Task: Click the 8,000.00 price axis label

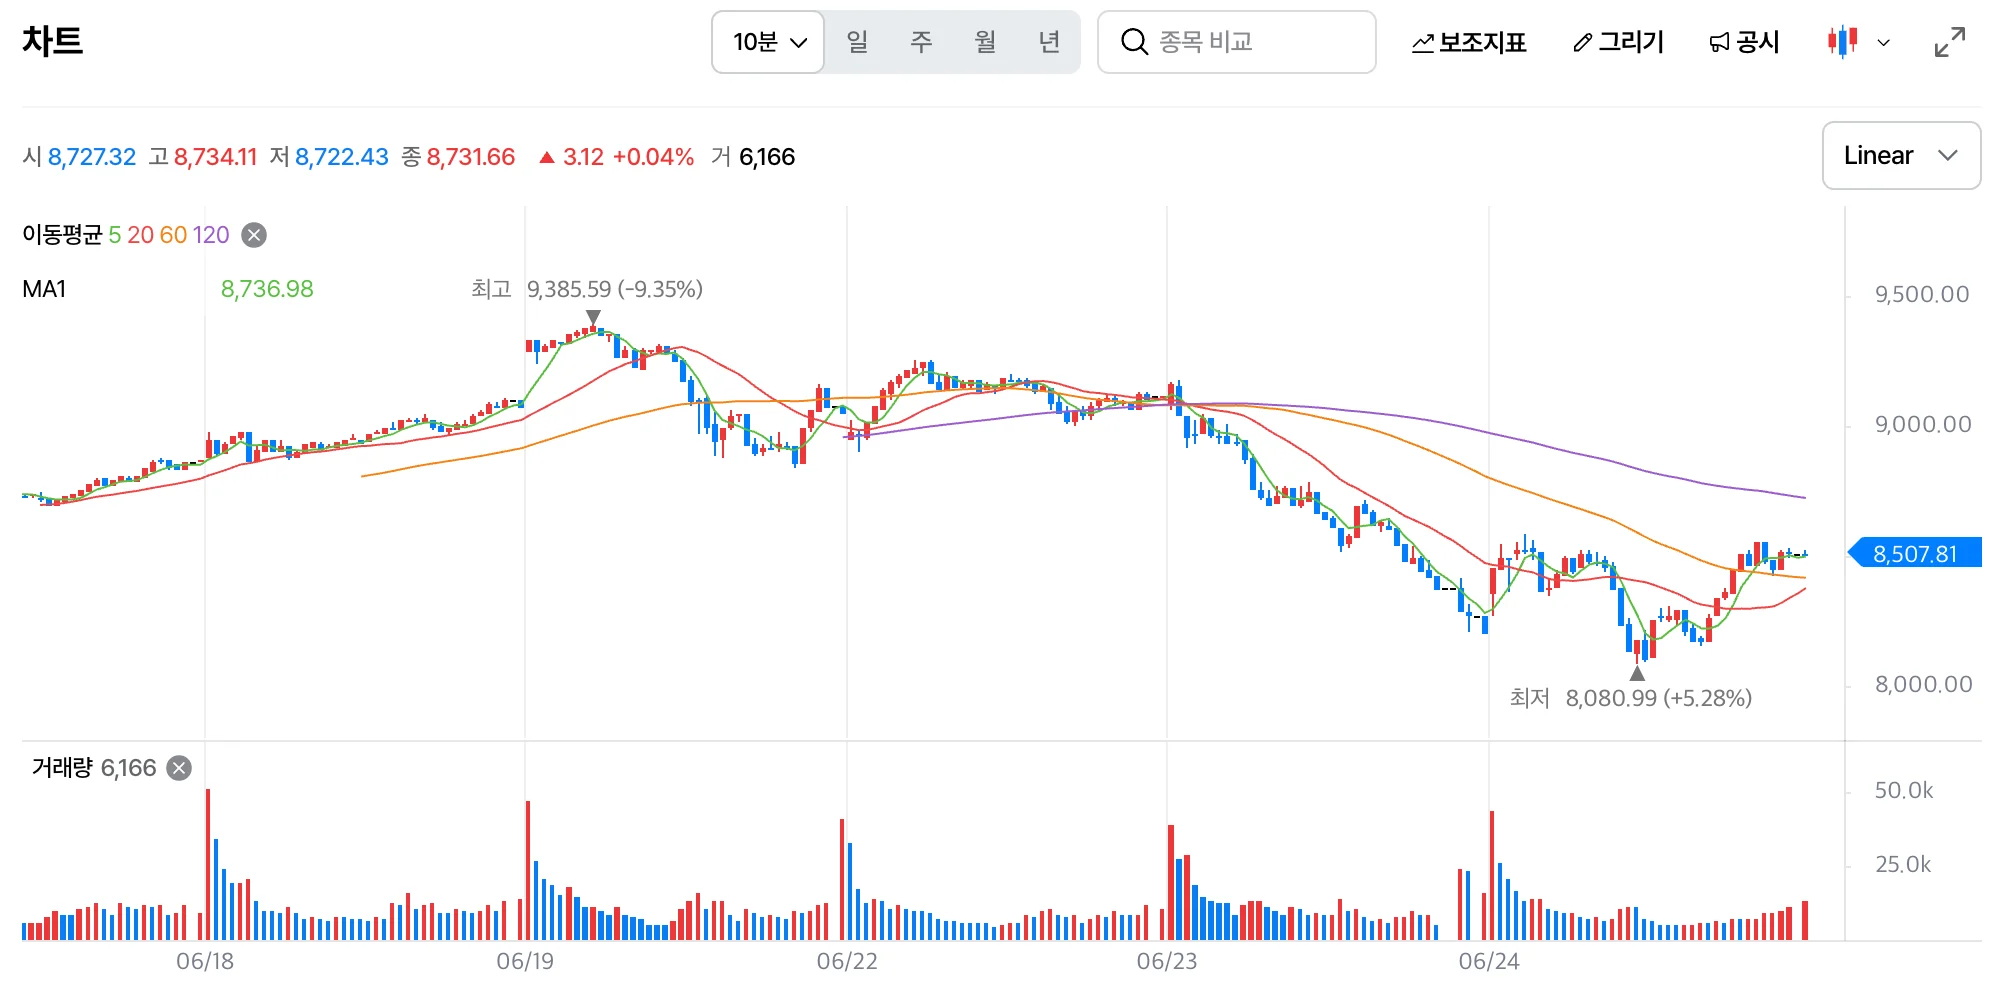Action: (1924, 684)
